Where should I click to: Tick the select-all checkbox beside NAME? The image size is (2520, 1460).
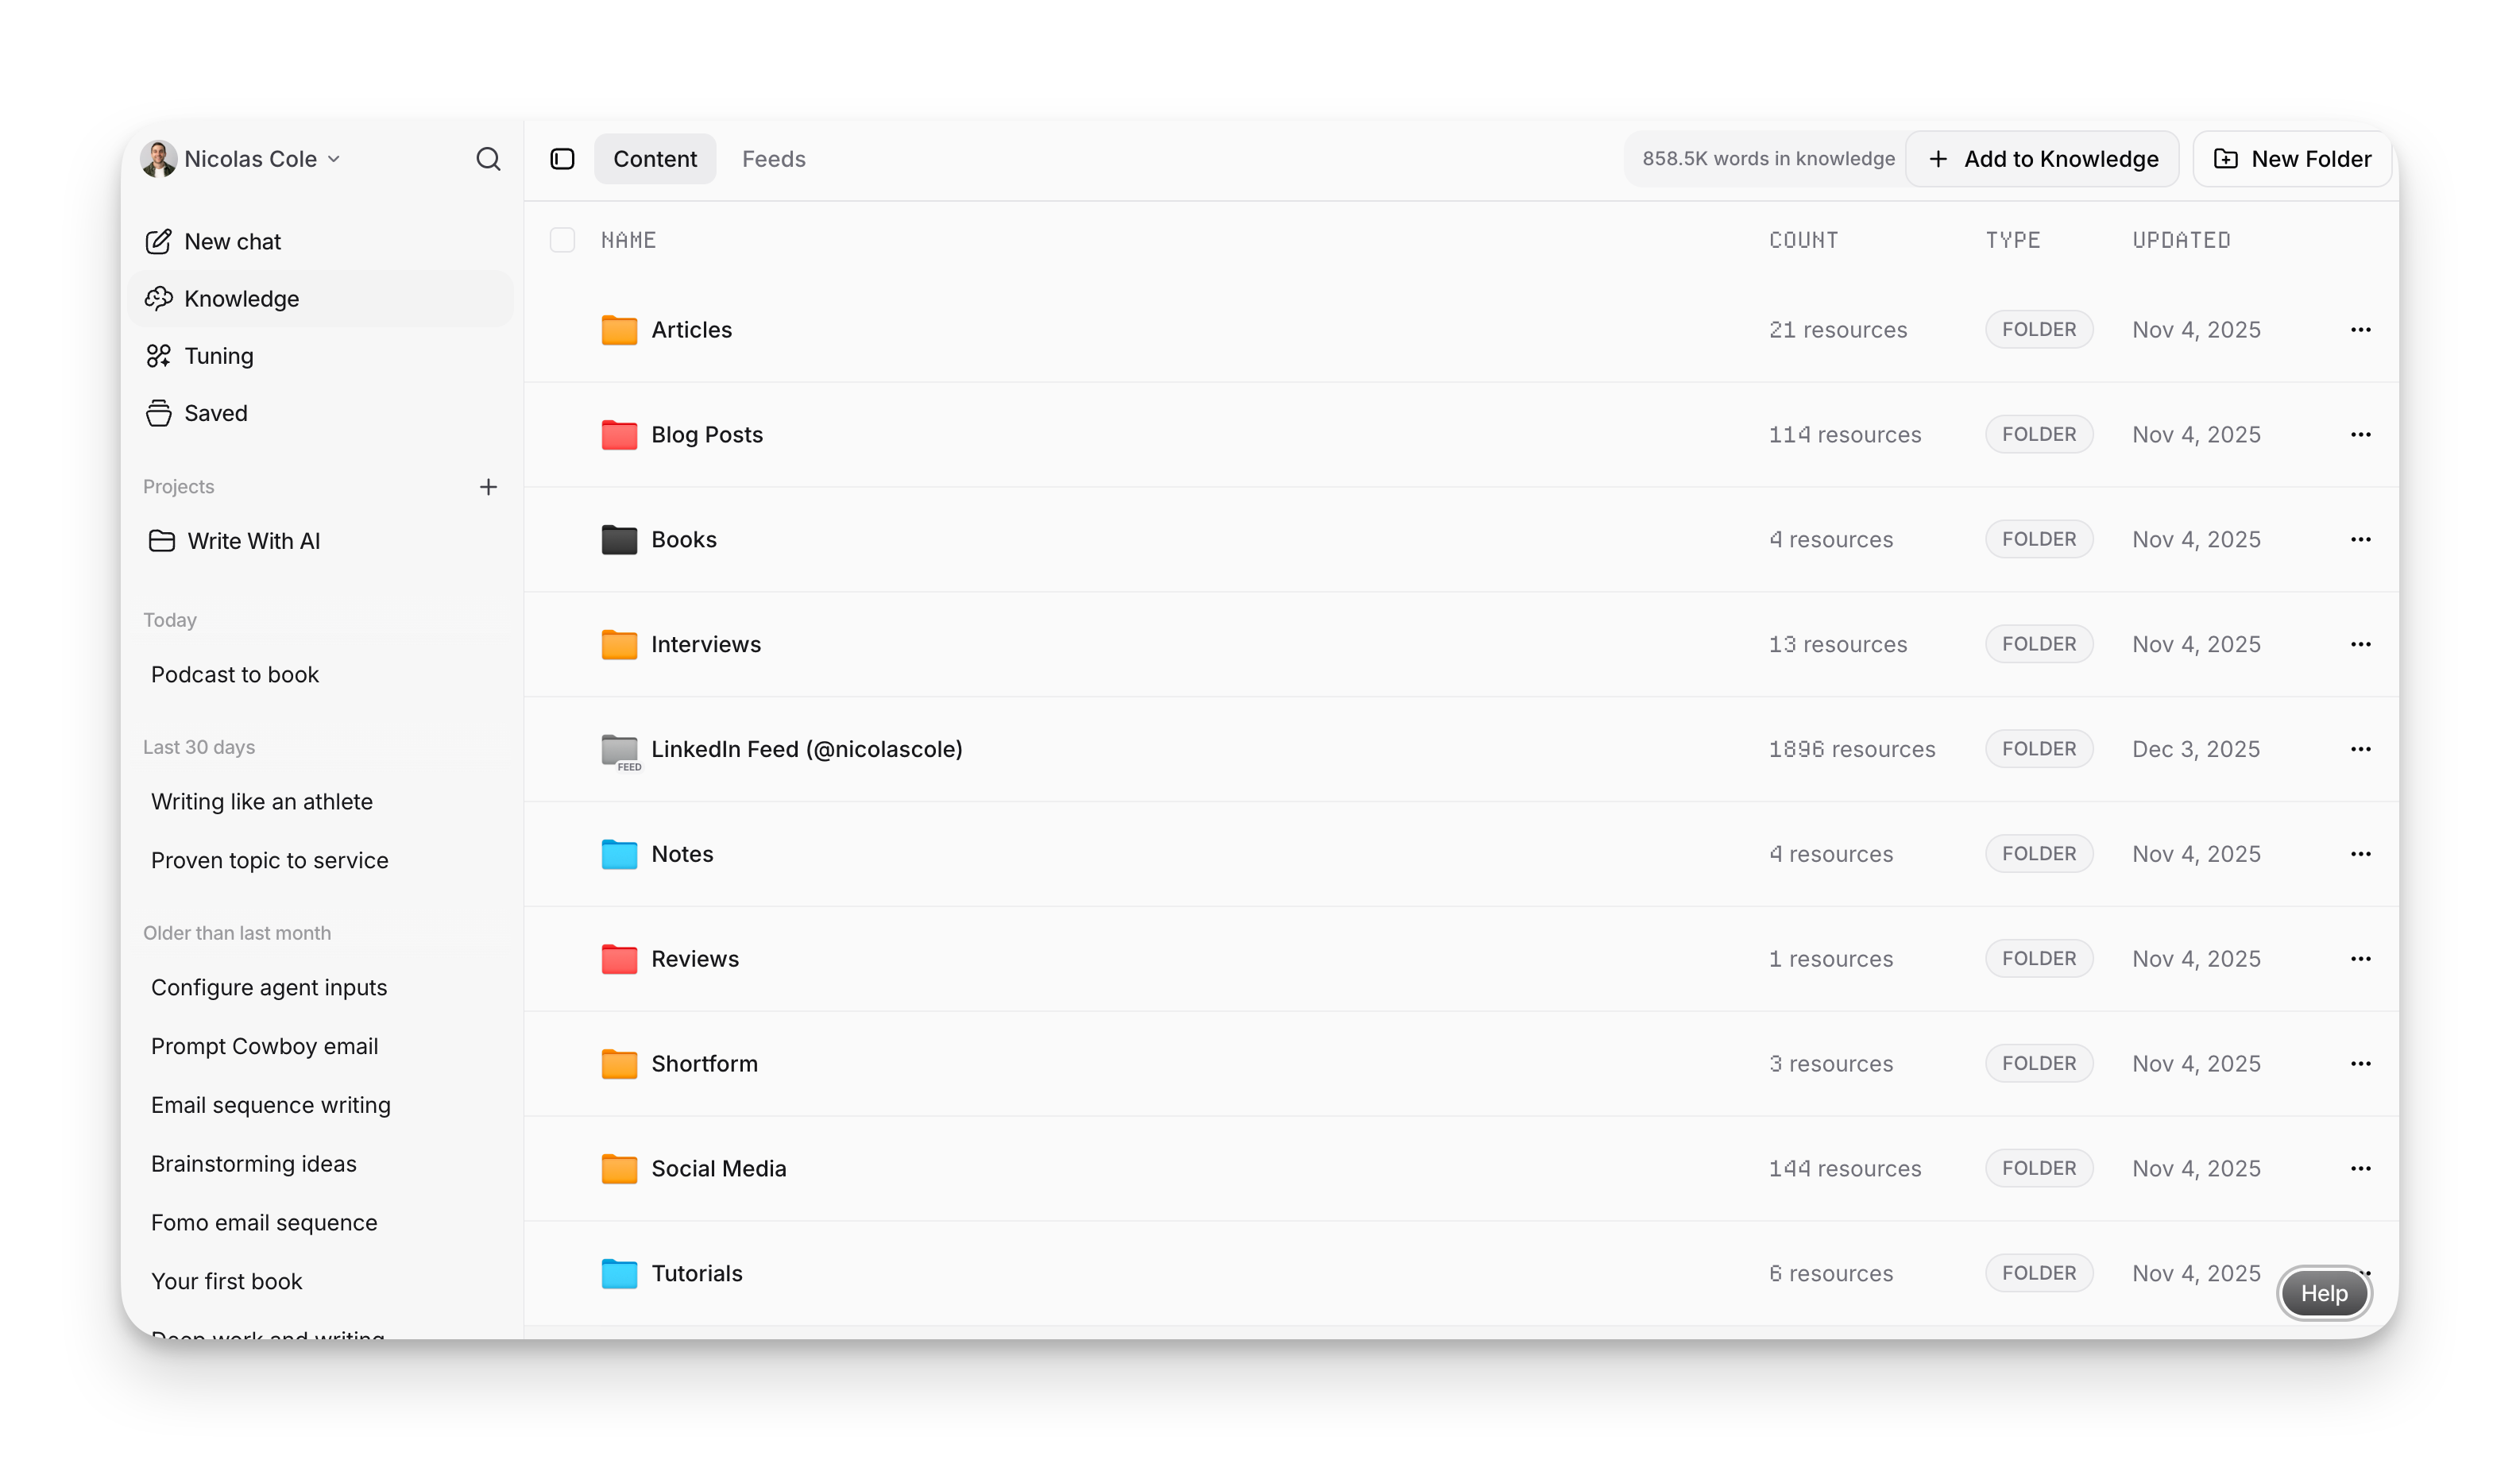[x=562, y=240]
